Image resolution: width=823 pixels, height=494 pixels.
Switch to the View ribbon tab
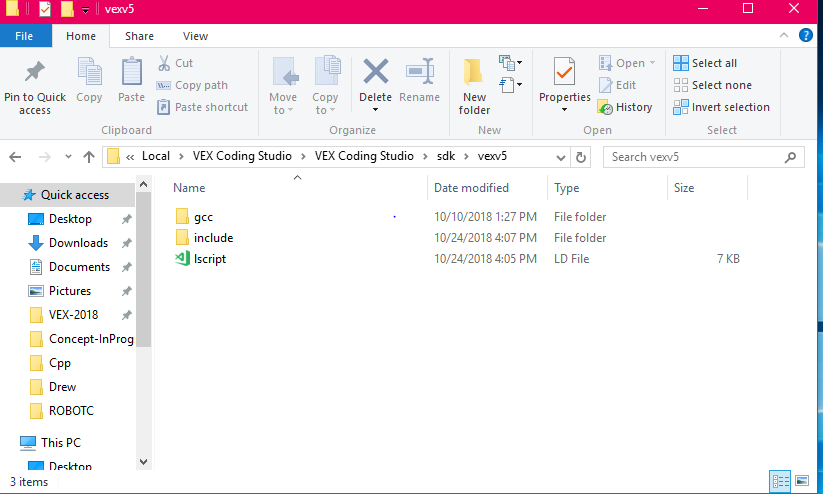pyautogui.click(x=195, y=36)
